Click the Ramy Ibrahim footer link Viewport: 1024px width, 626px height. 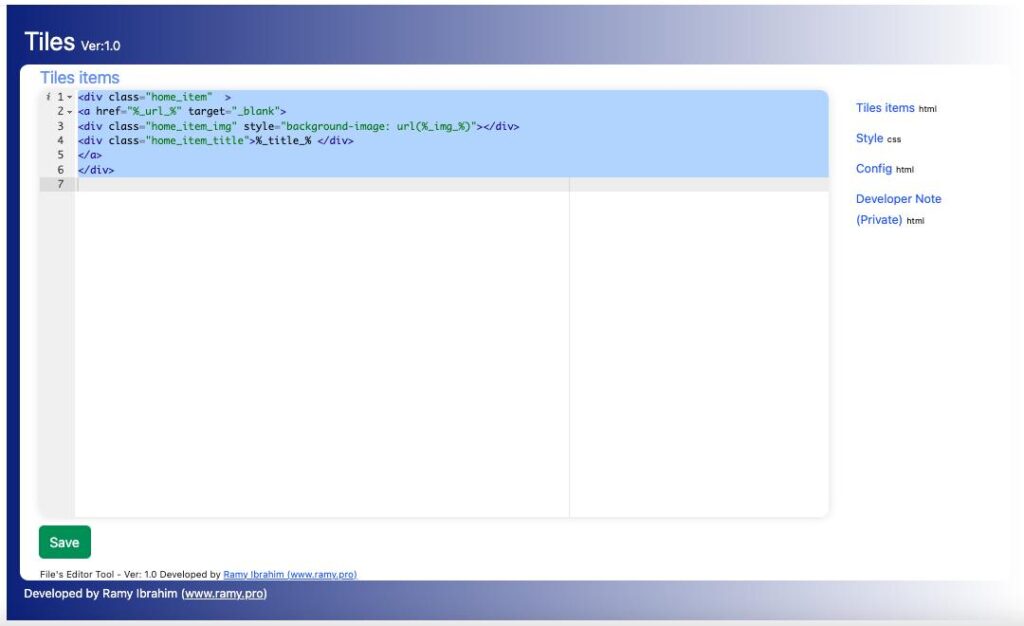click(257, 574)
